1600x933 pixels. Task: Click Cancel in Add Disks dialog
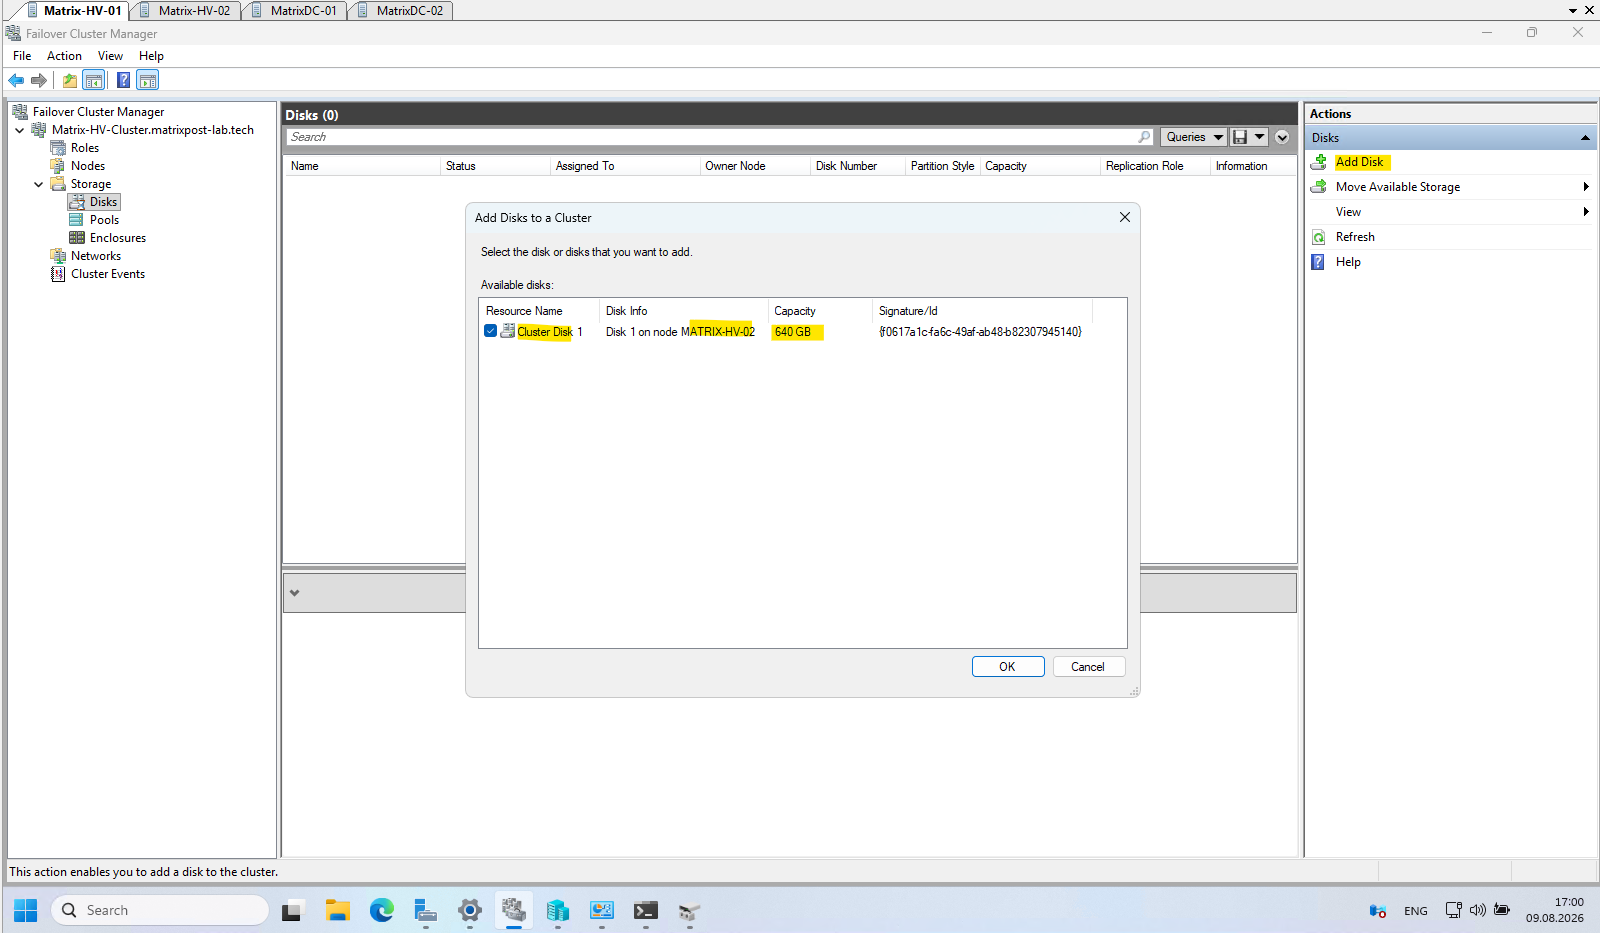point(1089,667)
